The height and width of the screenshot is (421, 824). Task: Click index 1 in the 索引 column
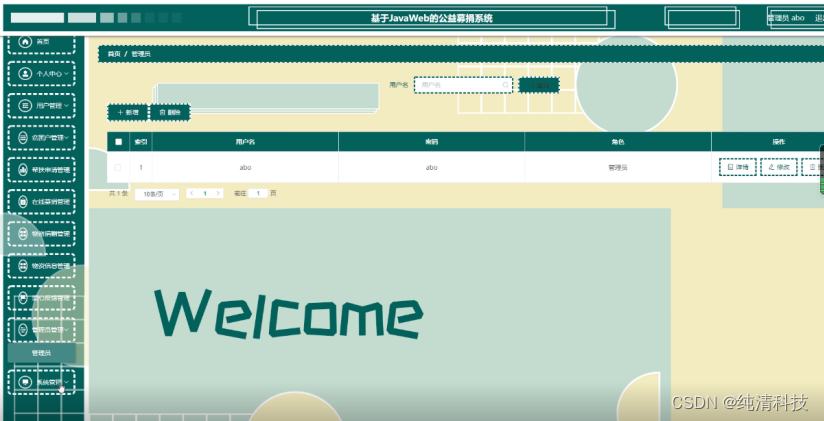click(x=141, y=168)
